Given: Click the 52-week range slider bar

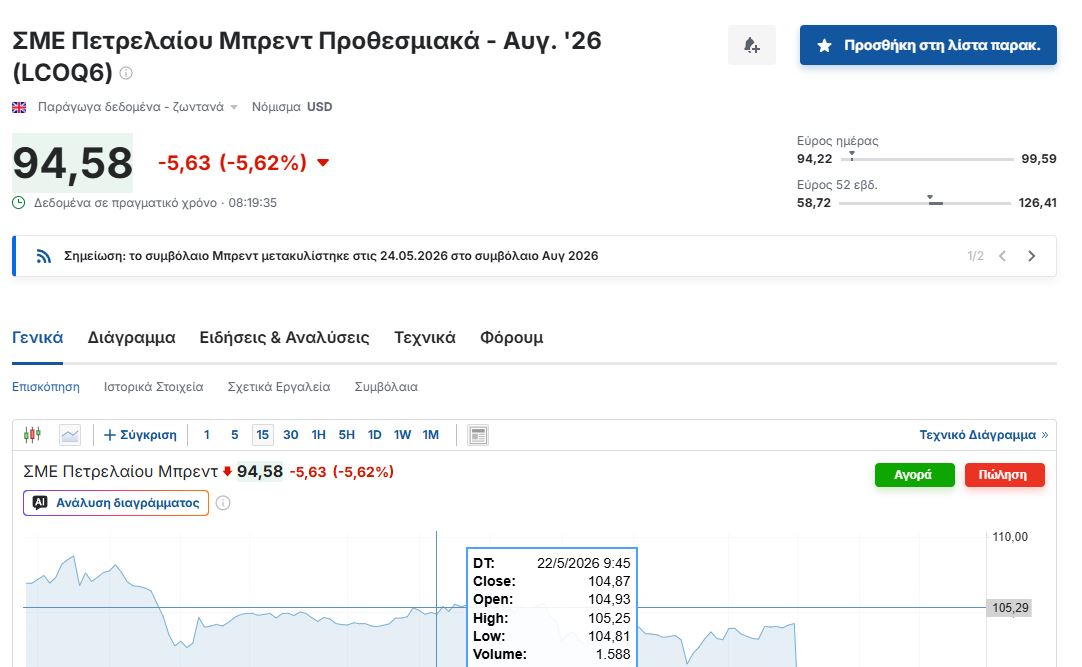Looking at the screenshot, I should point(925,203).
